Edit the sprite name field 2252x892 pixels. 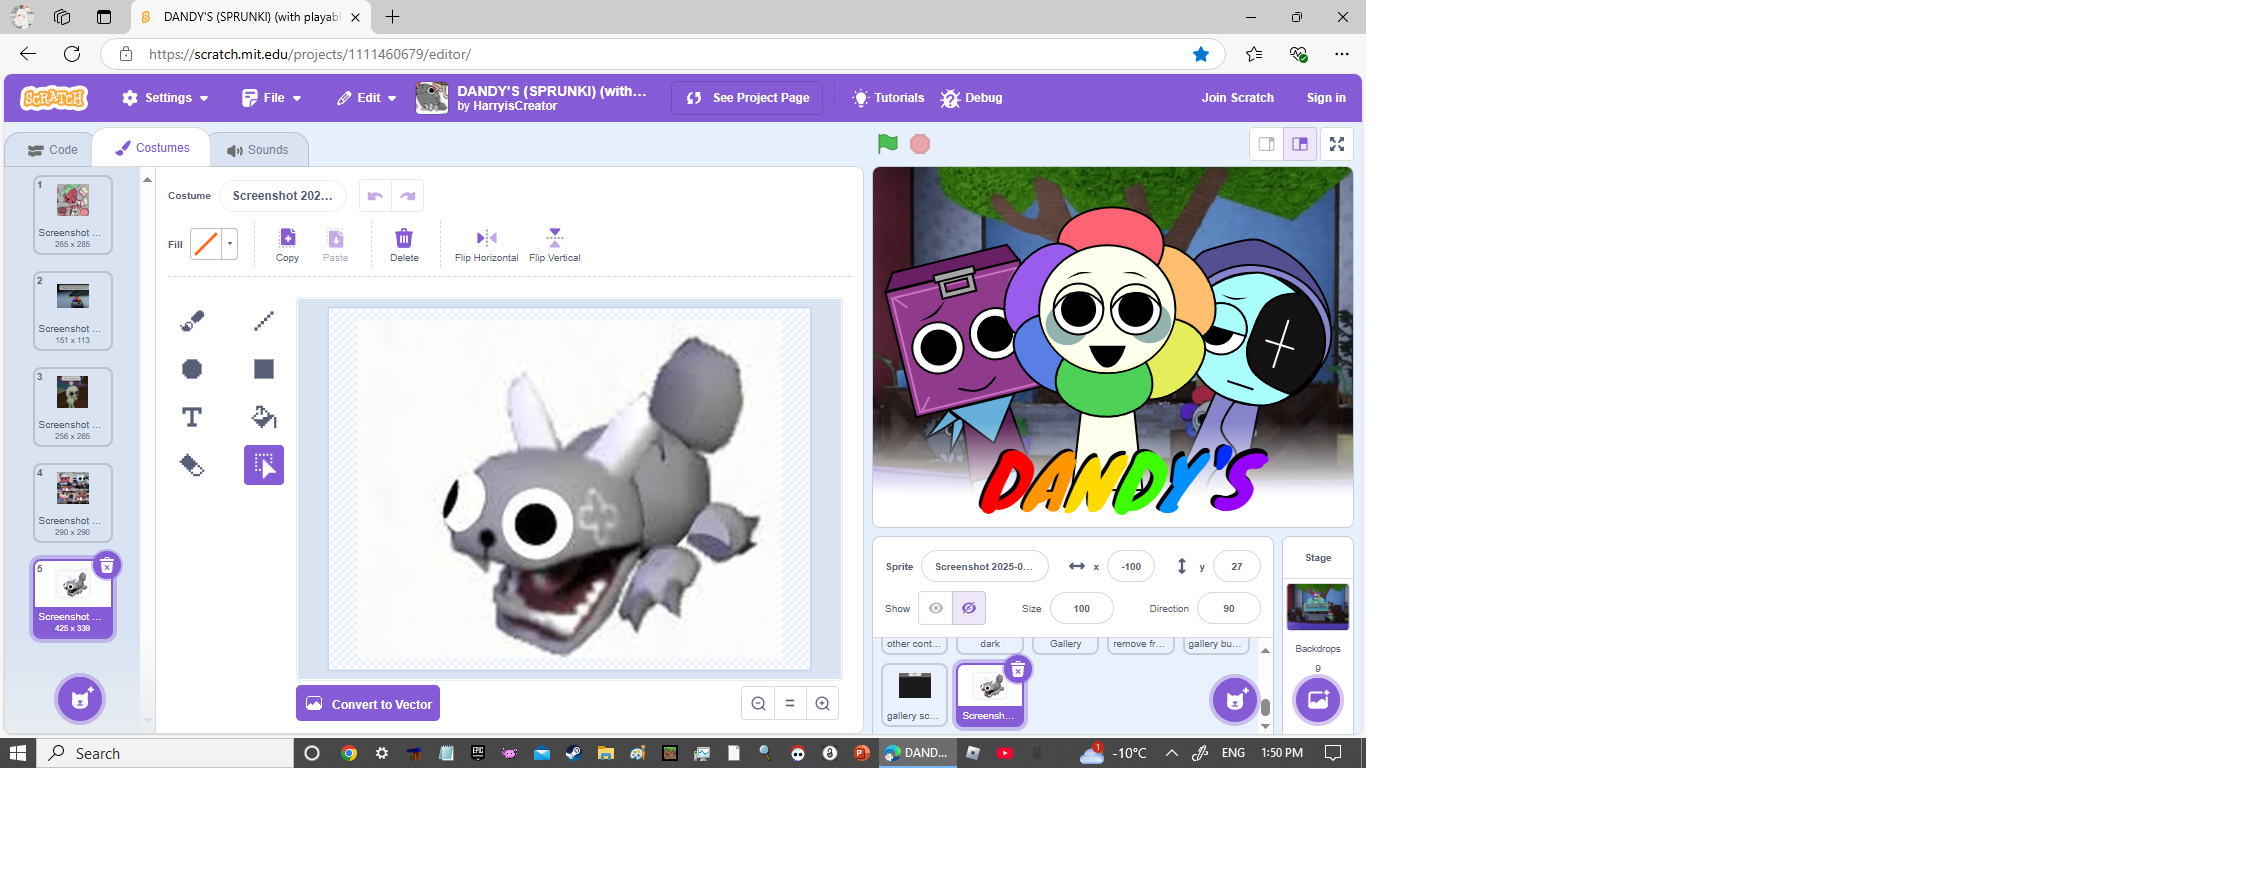click(984, 567)
